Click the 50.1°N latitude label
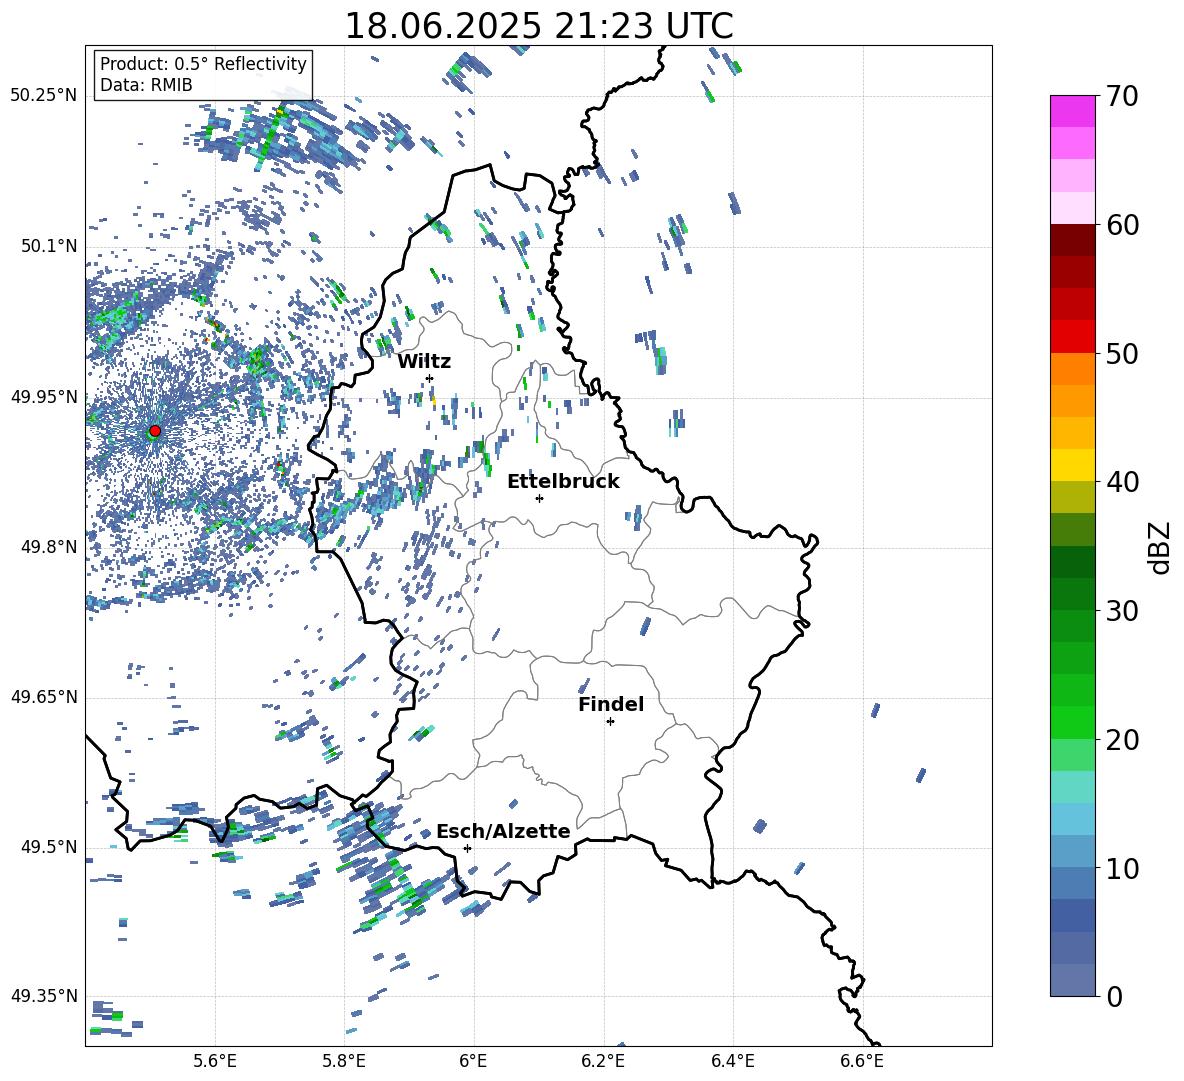Screen dimensions: 1184x1081 point(48,247)
